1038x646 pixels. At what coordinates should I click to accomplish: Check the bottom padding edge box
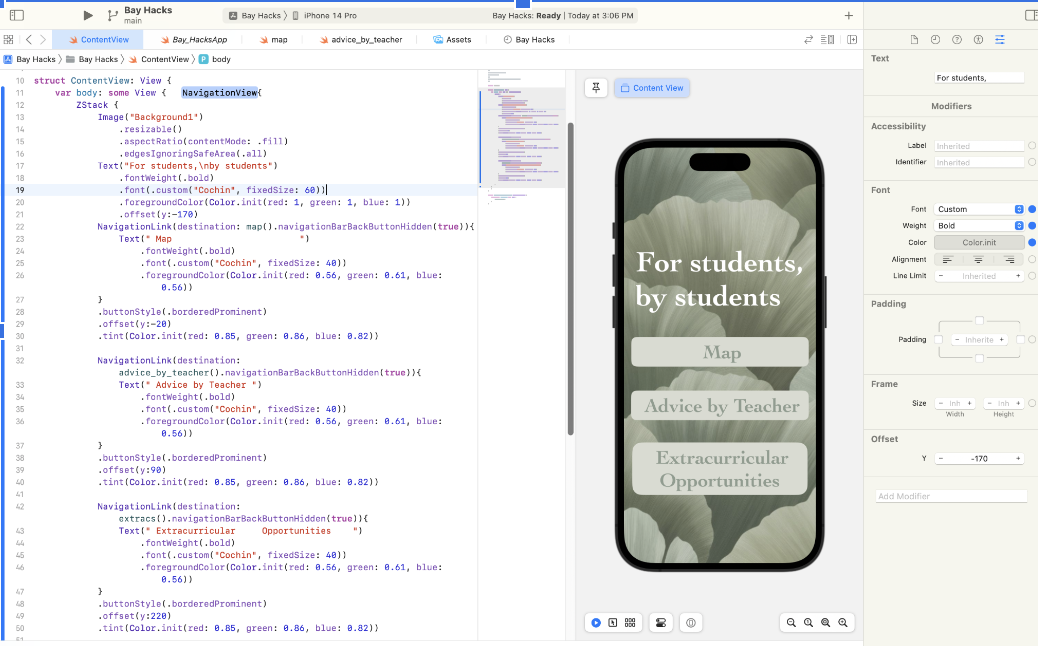pos(979,358)
